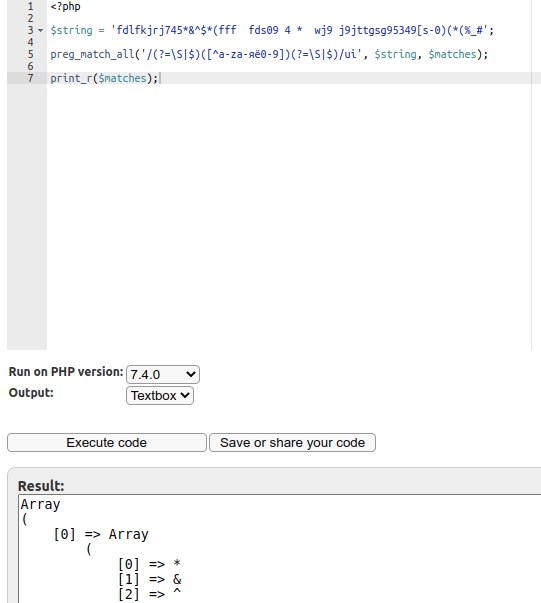
Task: Click the Run on PHP version label
Action: tap(66, 372)
